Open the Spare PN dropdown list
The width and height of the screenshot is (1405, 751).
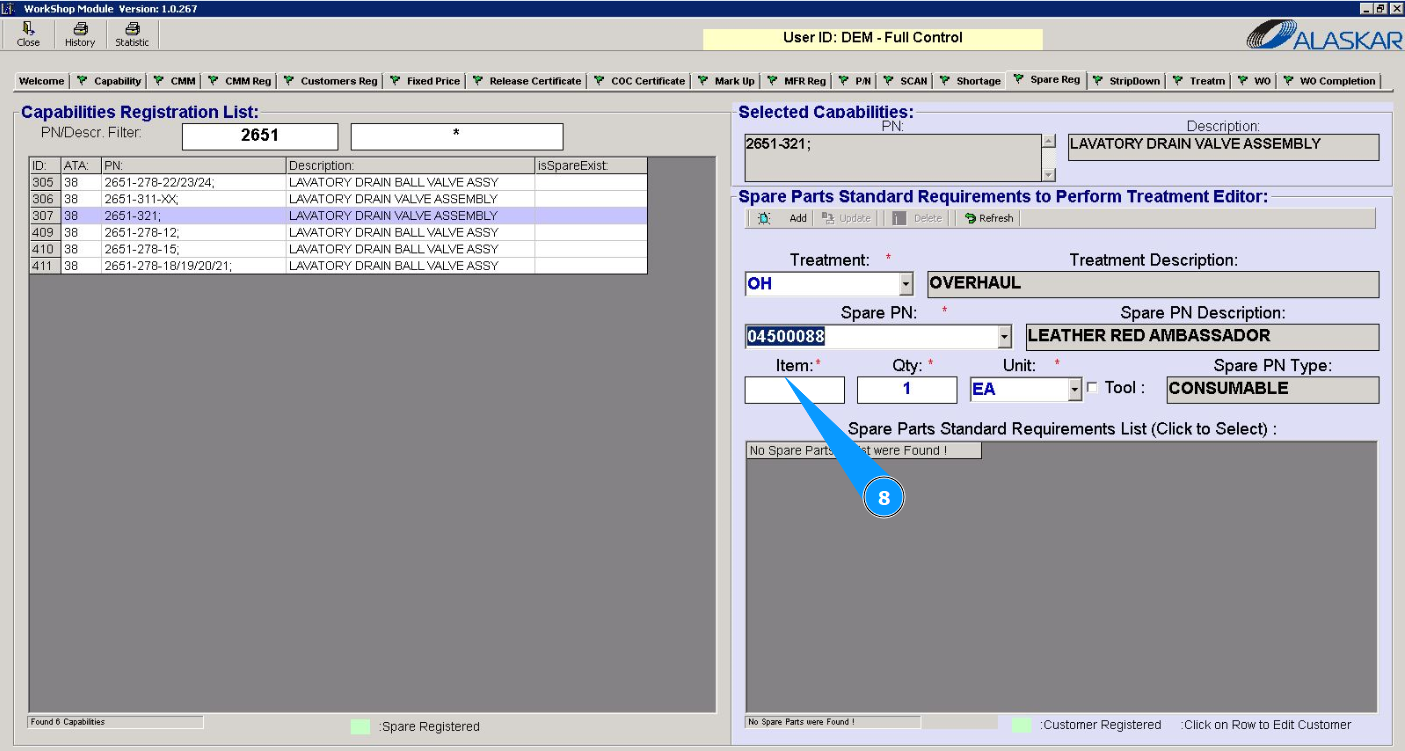point(1005,337)
